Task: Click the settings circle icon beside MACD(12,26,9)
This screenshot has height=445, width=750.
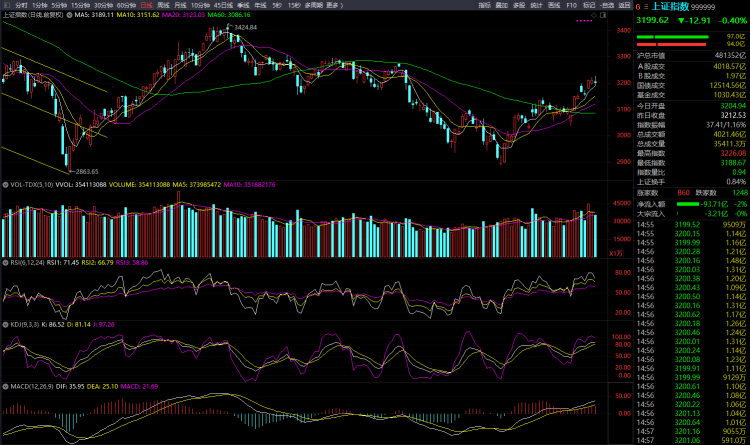Action: coord(6,387)
